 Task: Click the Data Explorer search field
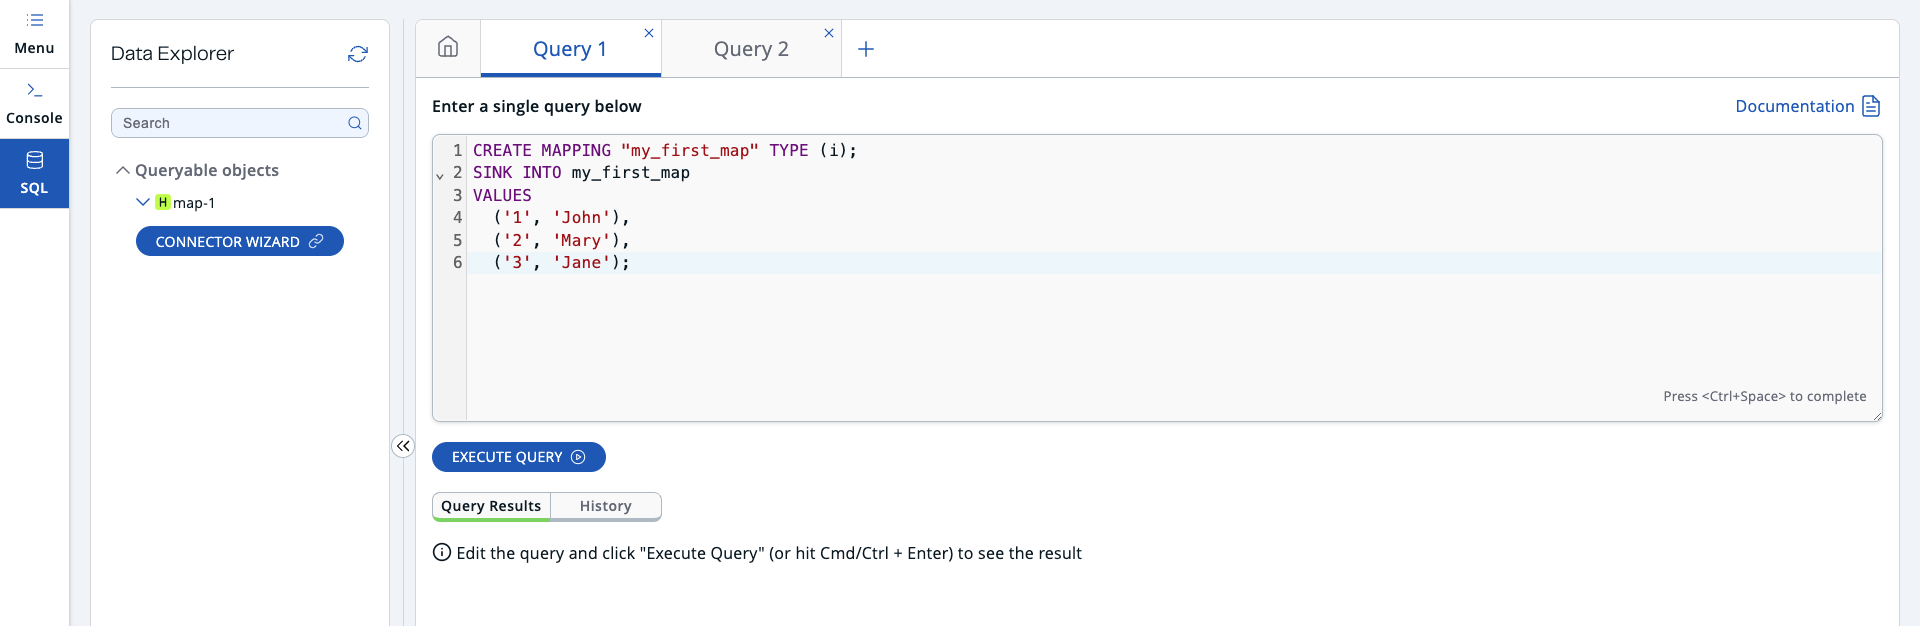coord(230,123)
